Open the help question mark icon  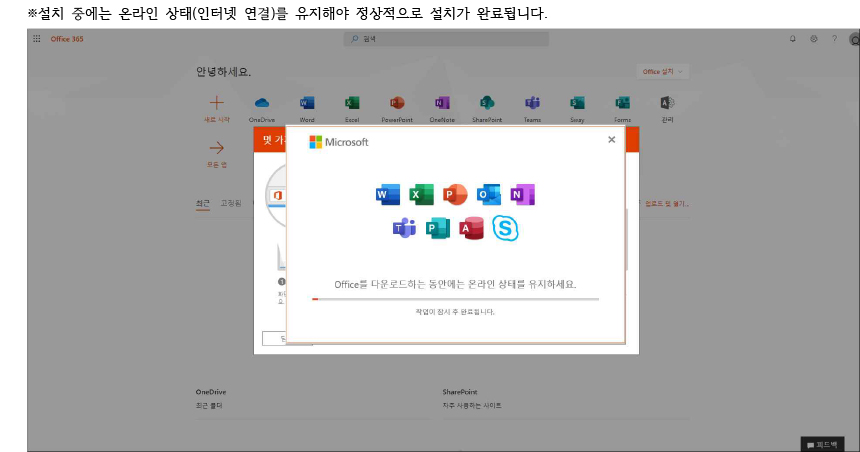click(834, 39)
